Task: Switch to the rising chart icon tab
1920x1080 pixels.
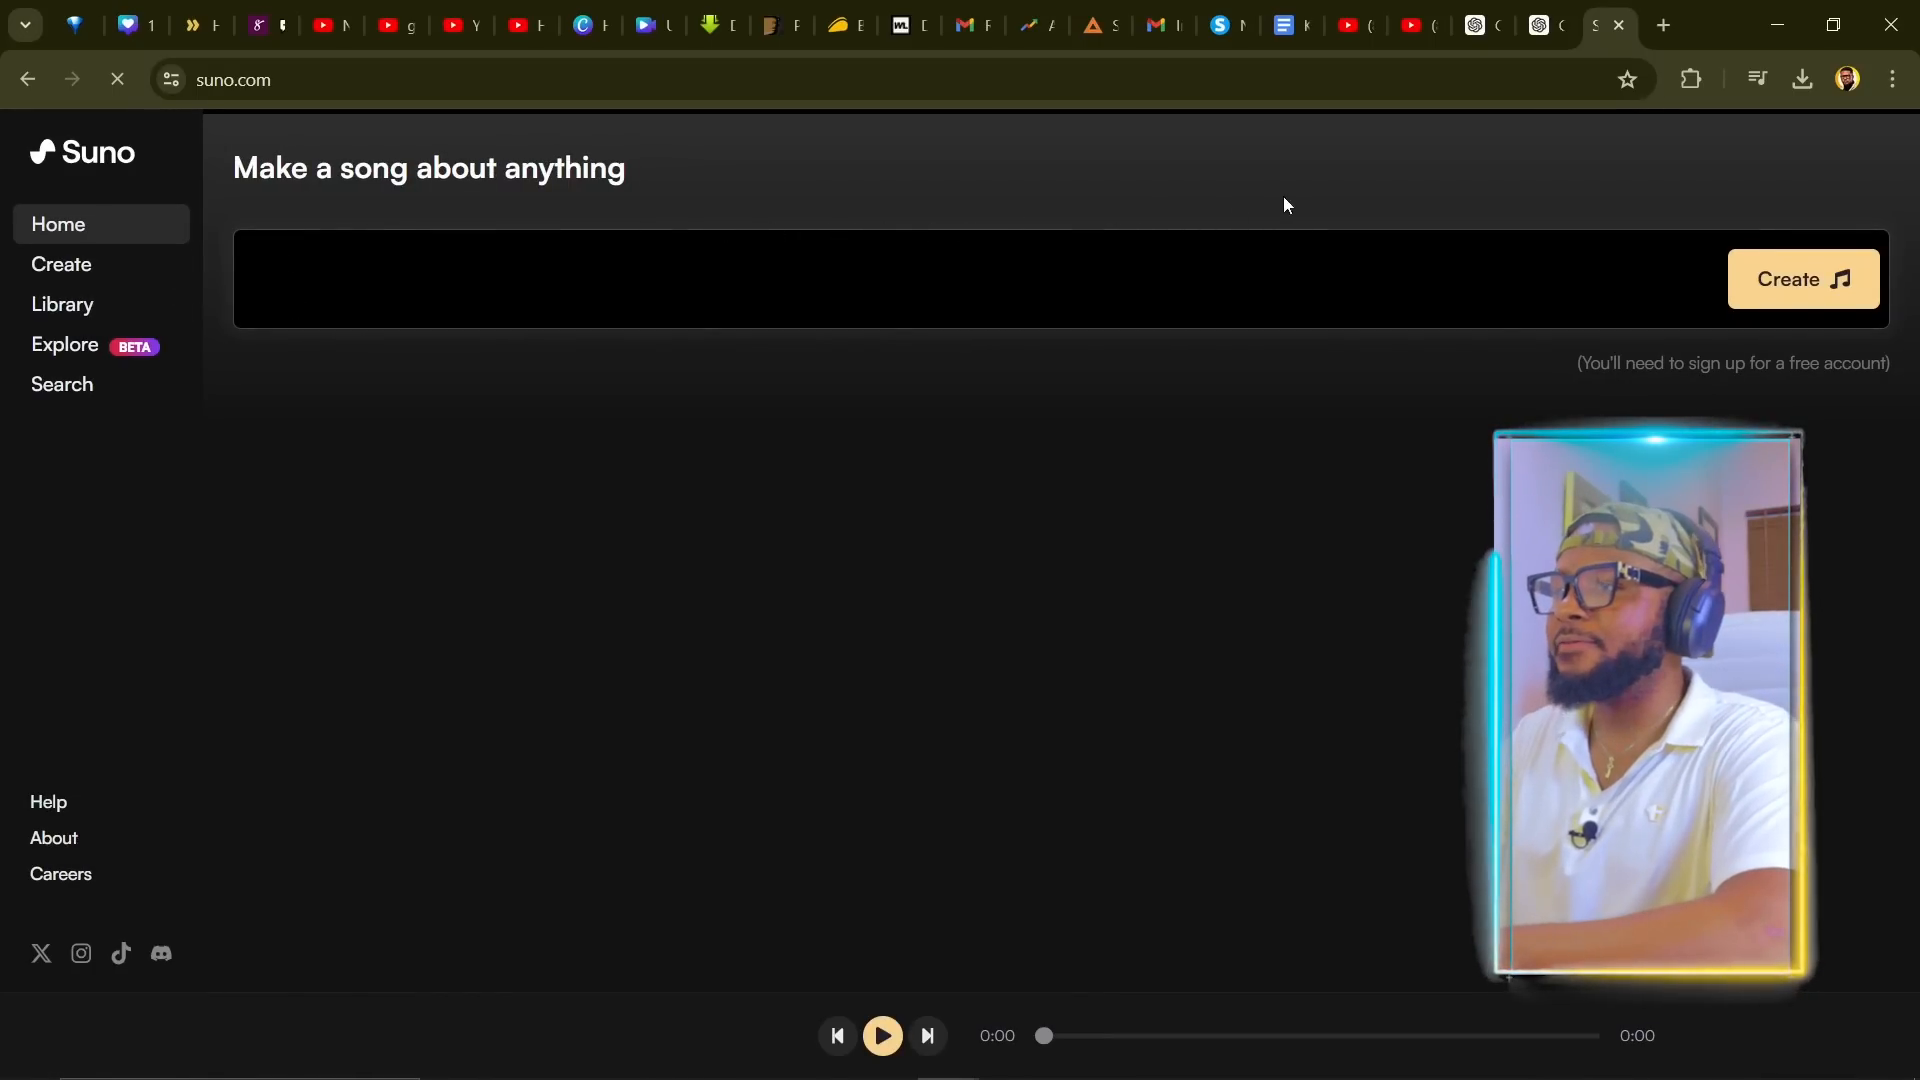Action: [1037, 25]
